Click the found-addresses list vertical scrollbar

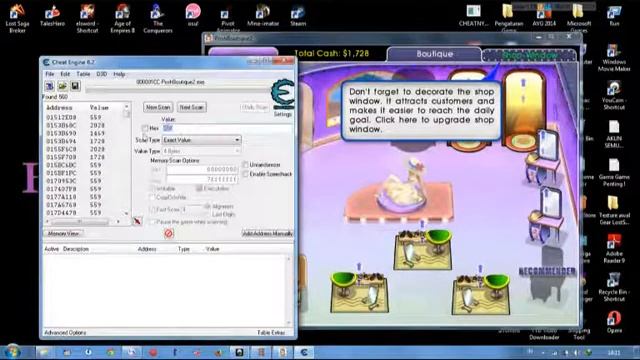tap(127, 159)
